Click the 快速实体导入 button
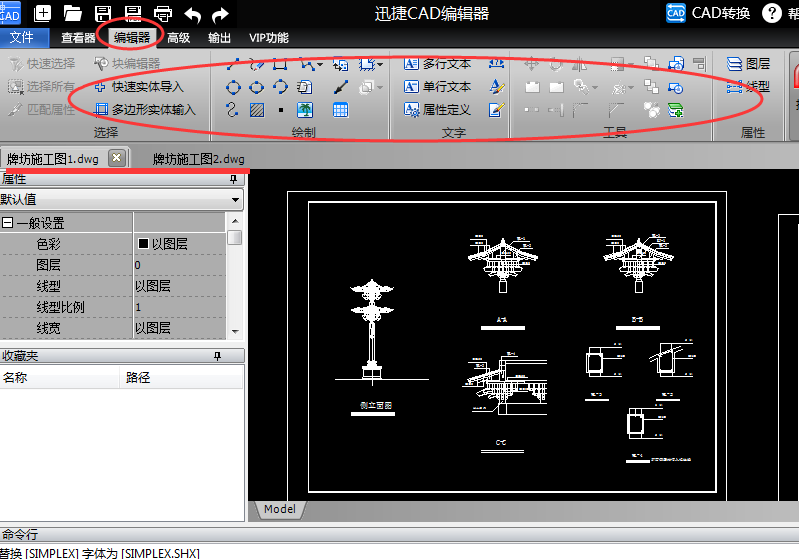Image resolution: width=799 pixels, height=559 pixels. click(139, 87)
